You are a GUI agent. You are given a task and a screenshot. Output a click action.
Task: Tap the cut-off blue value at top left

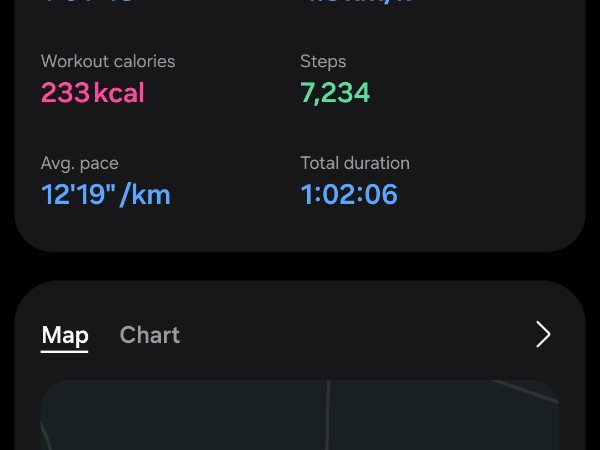pyautogui.click(x=90, y=3)
